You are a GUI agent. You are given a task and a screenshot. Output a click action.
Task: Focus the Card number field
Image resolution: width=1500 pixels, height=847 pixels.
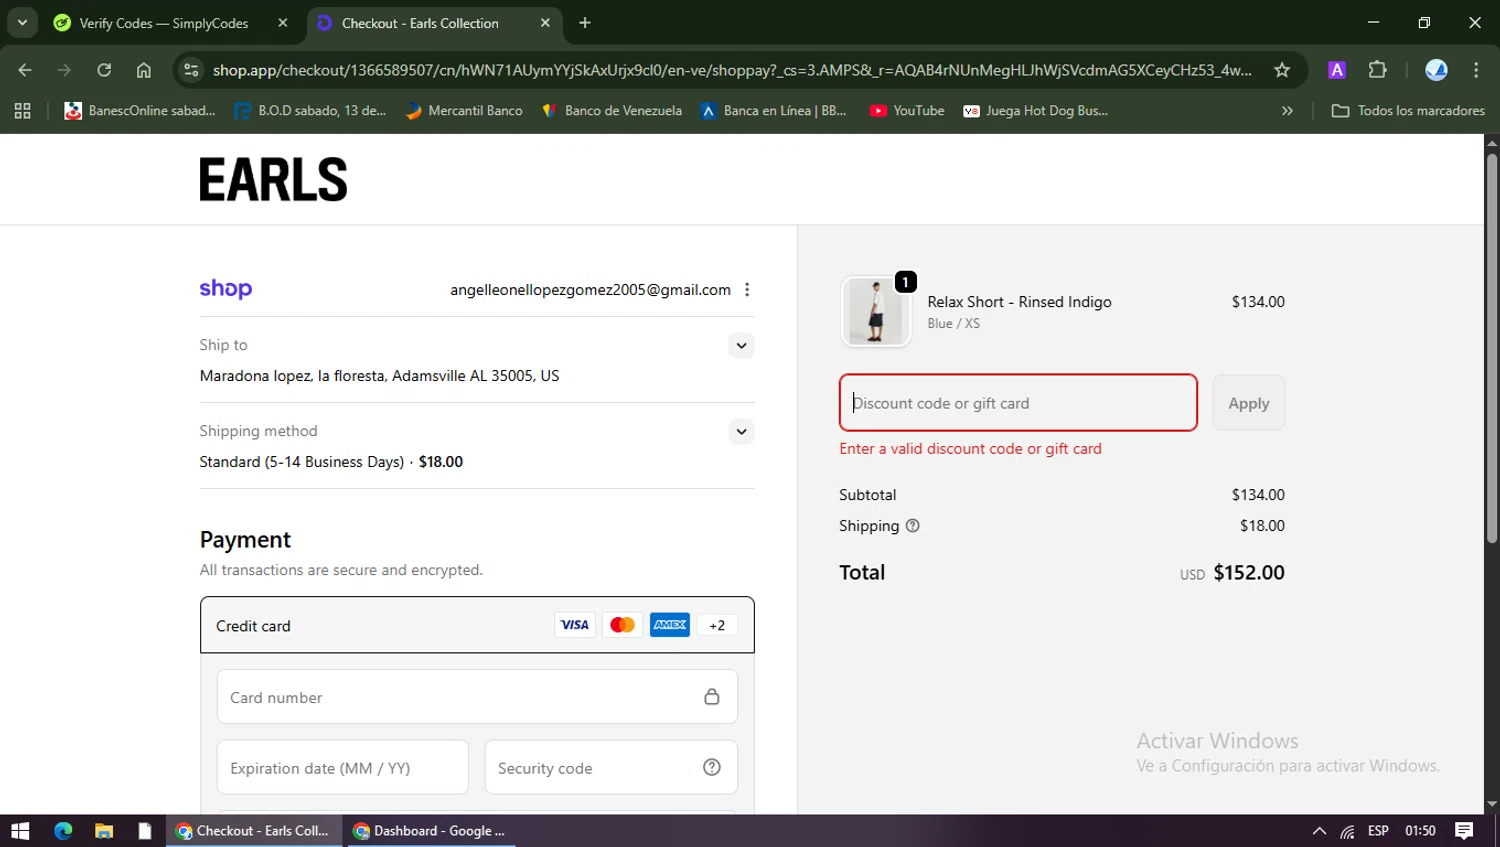point(477,697)
